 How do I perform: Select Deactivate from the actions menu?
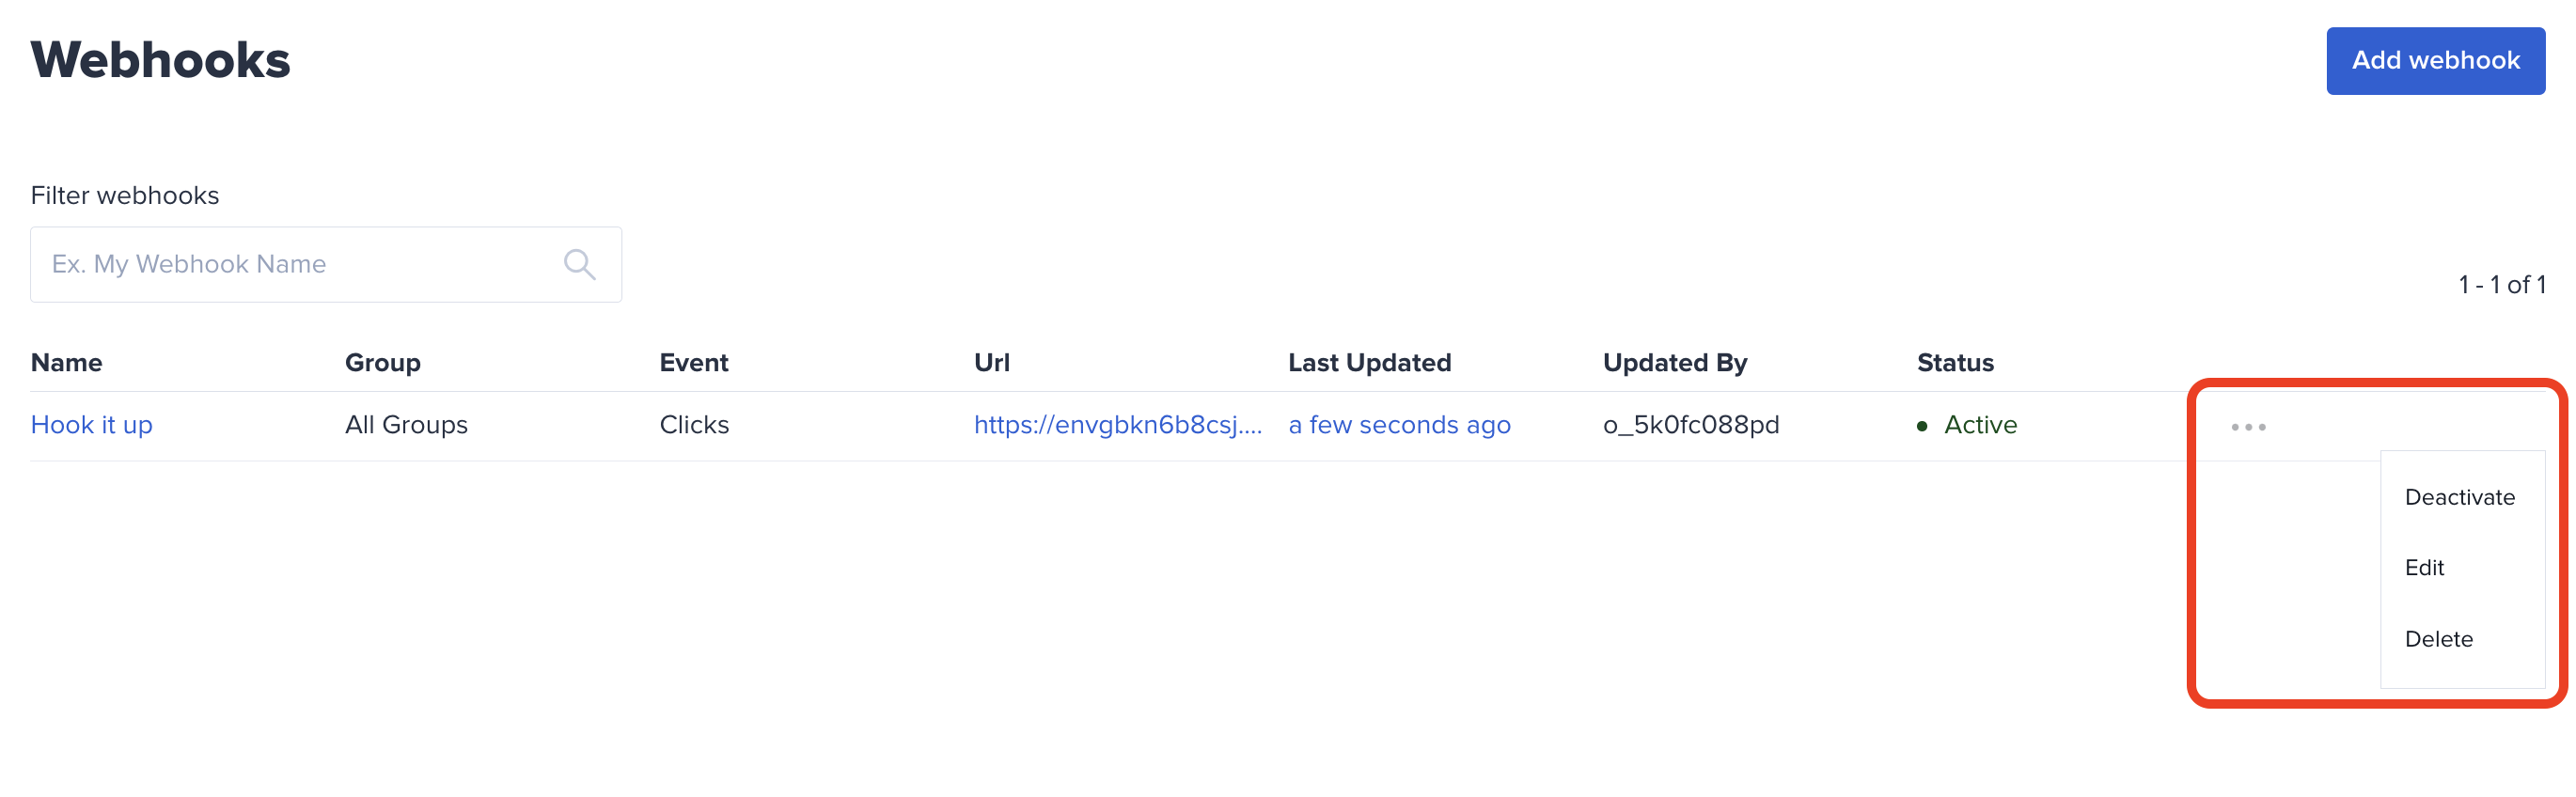[x=2461, y=496]
